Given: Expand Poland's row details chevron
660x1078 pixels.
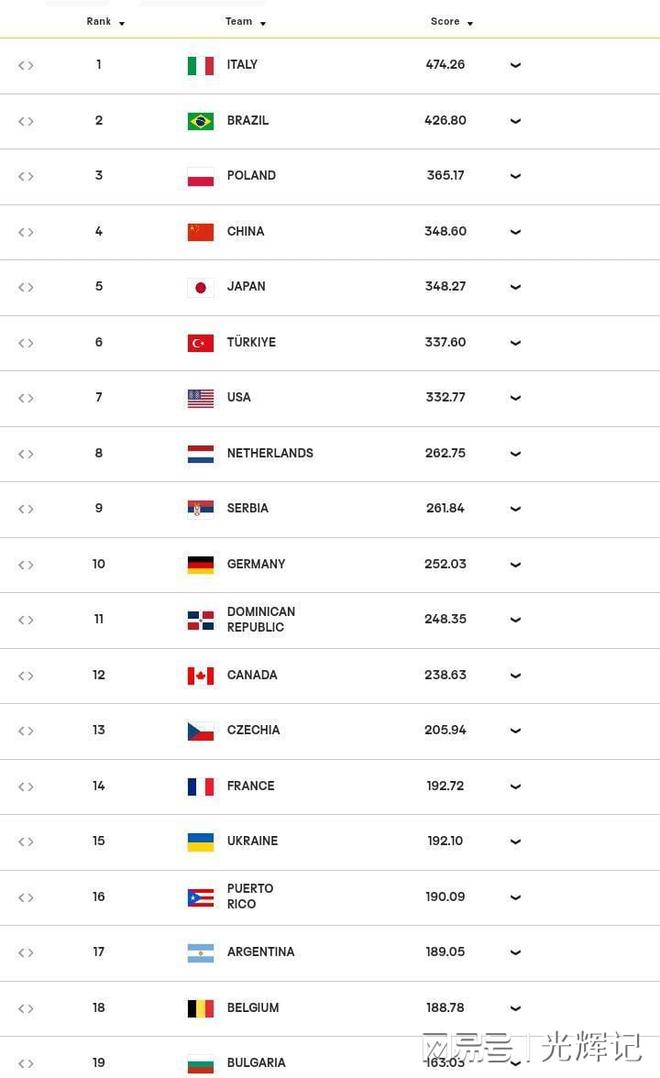Looking at the screenshot, I should click(516, 177).
